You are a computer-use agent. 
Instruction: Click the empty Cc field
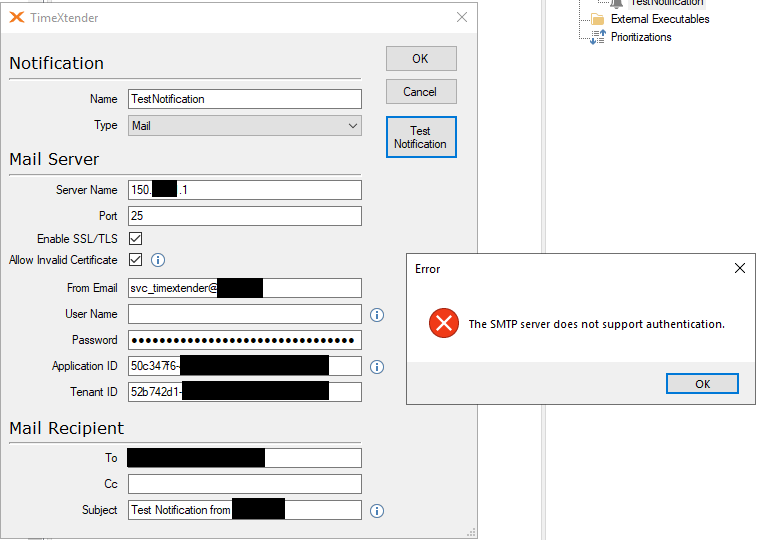pyautogui.click(x=245, y=484)
